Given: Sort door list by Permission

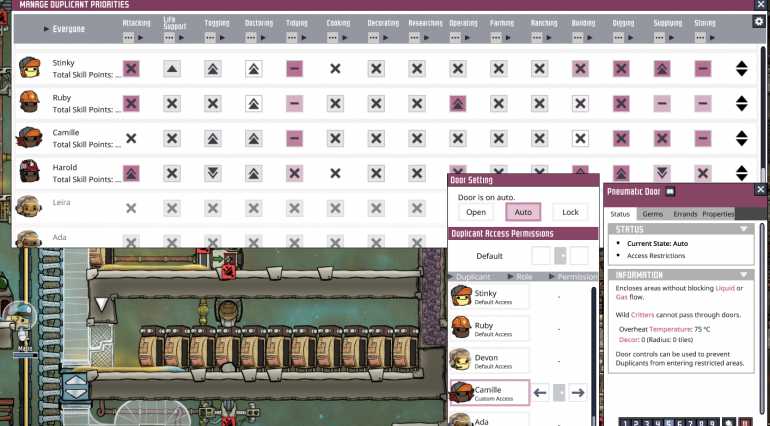Looking at the screenshot, I should 573,277.
